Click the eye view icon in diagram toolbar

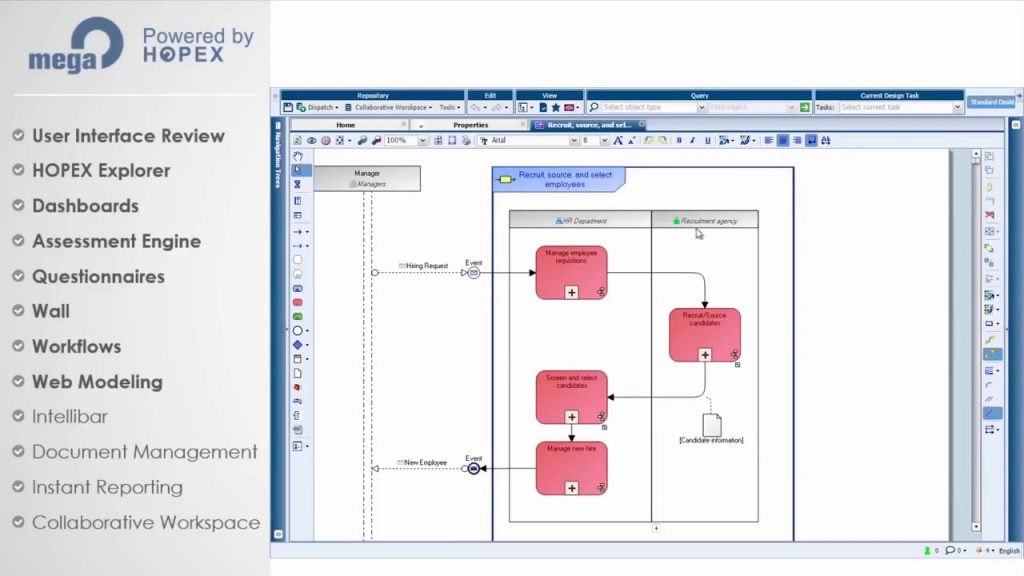tap(312, 140)
